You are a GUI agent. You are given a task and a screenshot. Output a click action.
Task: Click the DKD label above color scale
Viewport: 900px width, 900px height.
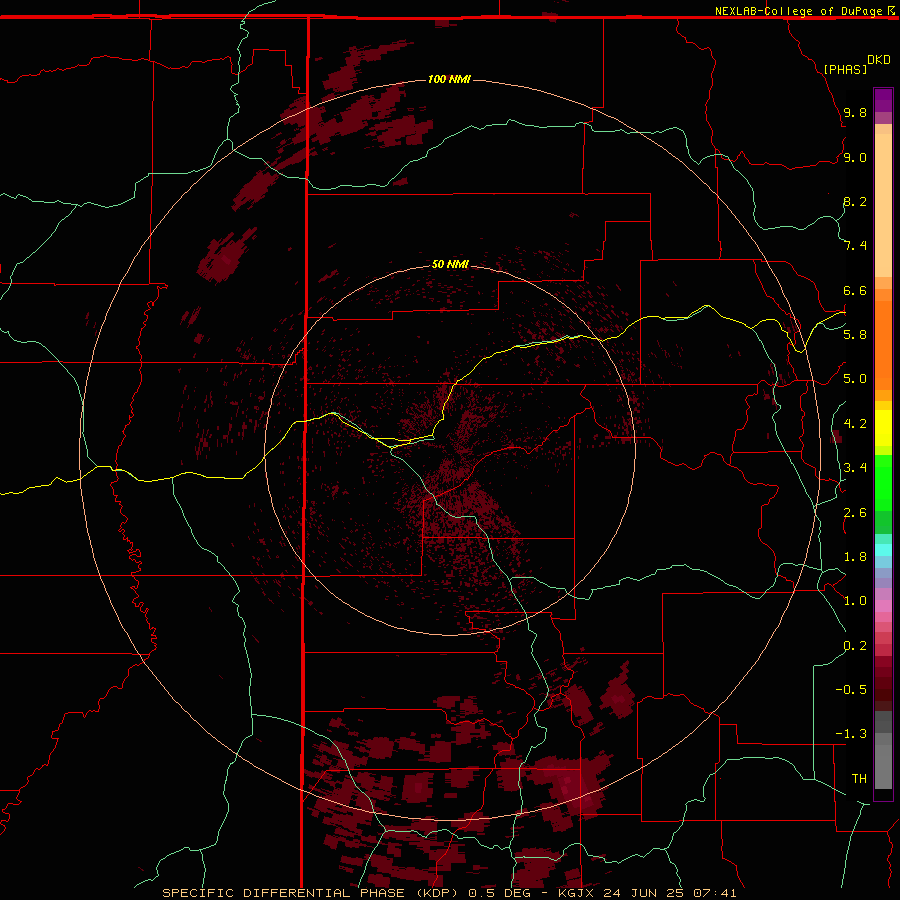pos(879,60)
